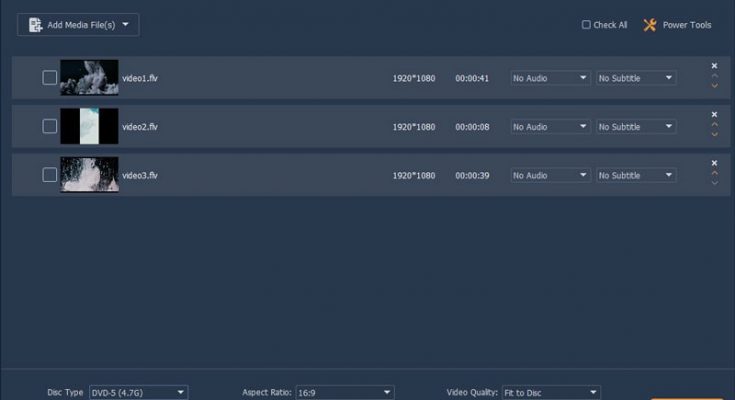This screenshot has width=735, height=400.
Task: Move video2.flv up using up arrow
Action: 714,126
